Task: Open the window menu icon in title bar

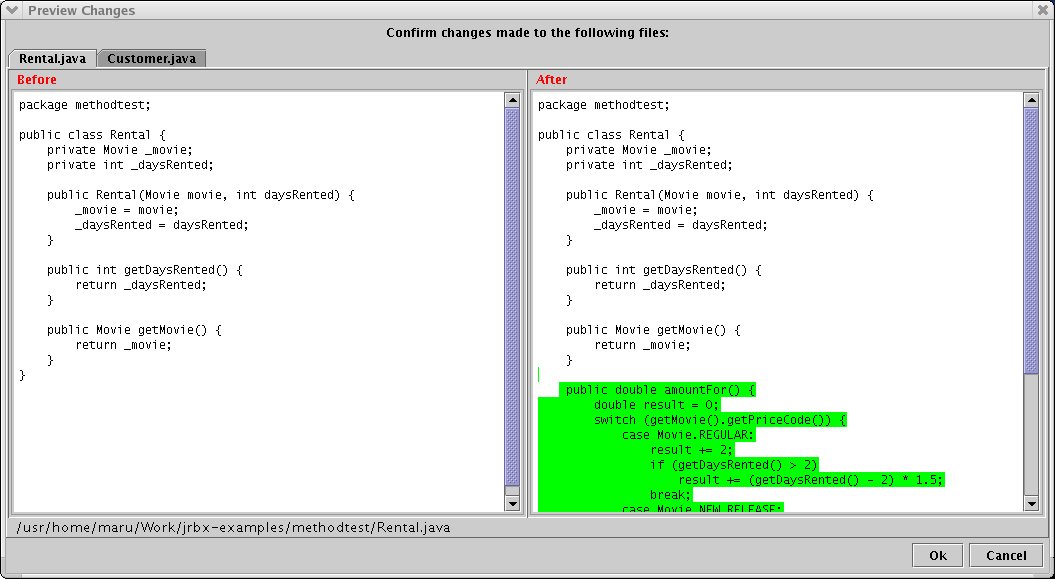Action: click(x=11, y=10)
